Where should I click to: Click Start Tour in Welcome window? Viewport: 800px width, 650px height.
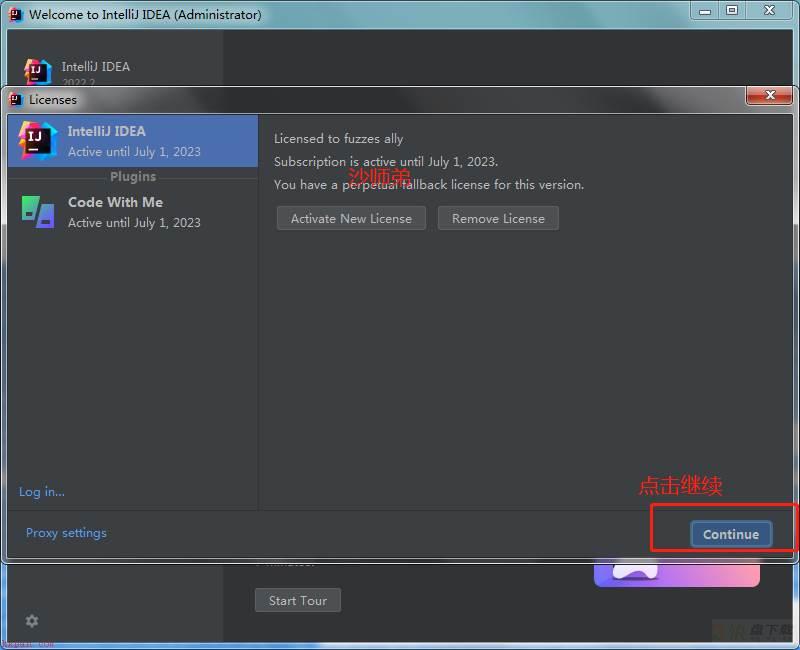pos(298,601)
